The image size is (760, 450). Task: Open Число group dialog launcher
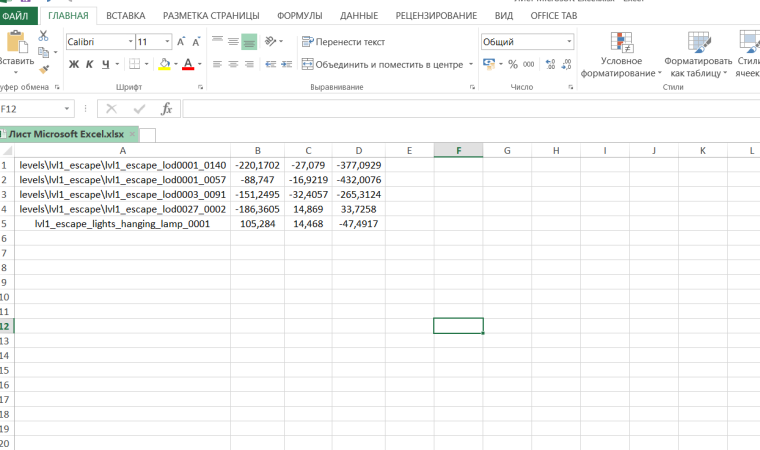[570, 87]
